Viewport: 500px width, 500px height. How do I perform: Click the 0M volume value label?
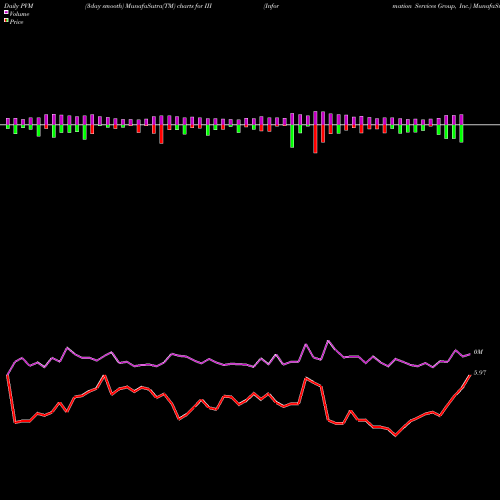478,352
